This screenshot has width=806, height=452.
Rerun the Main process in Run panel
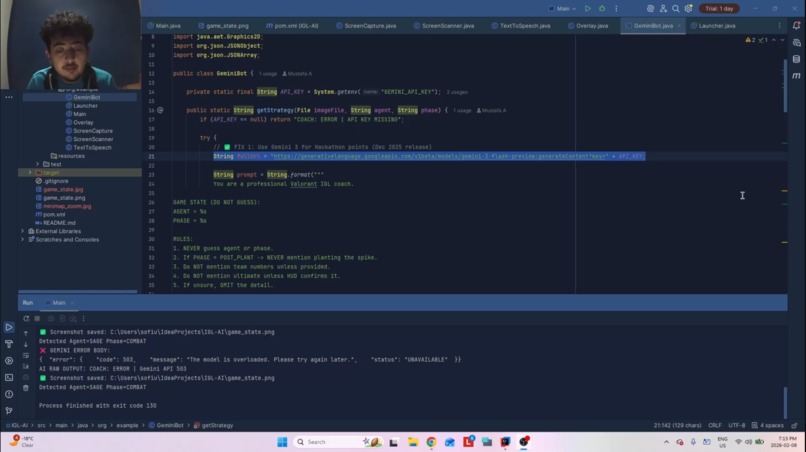(x=26, y=319)
